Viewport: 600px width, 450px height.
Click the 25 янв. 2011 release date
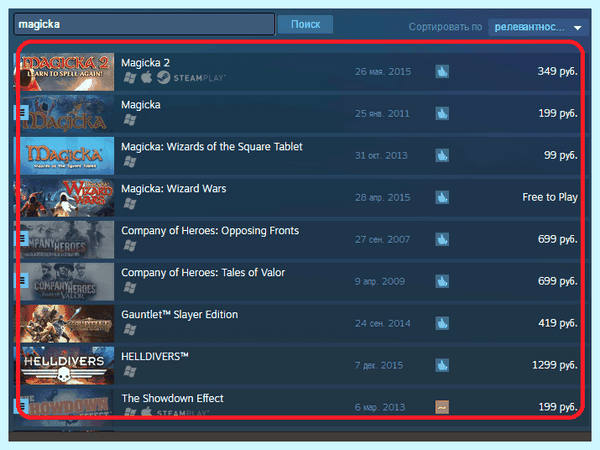382,114
